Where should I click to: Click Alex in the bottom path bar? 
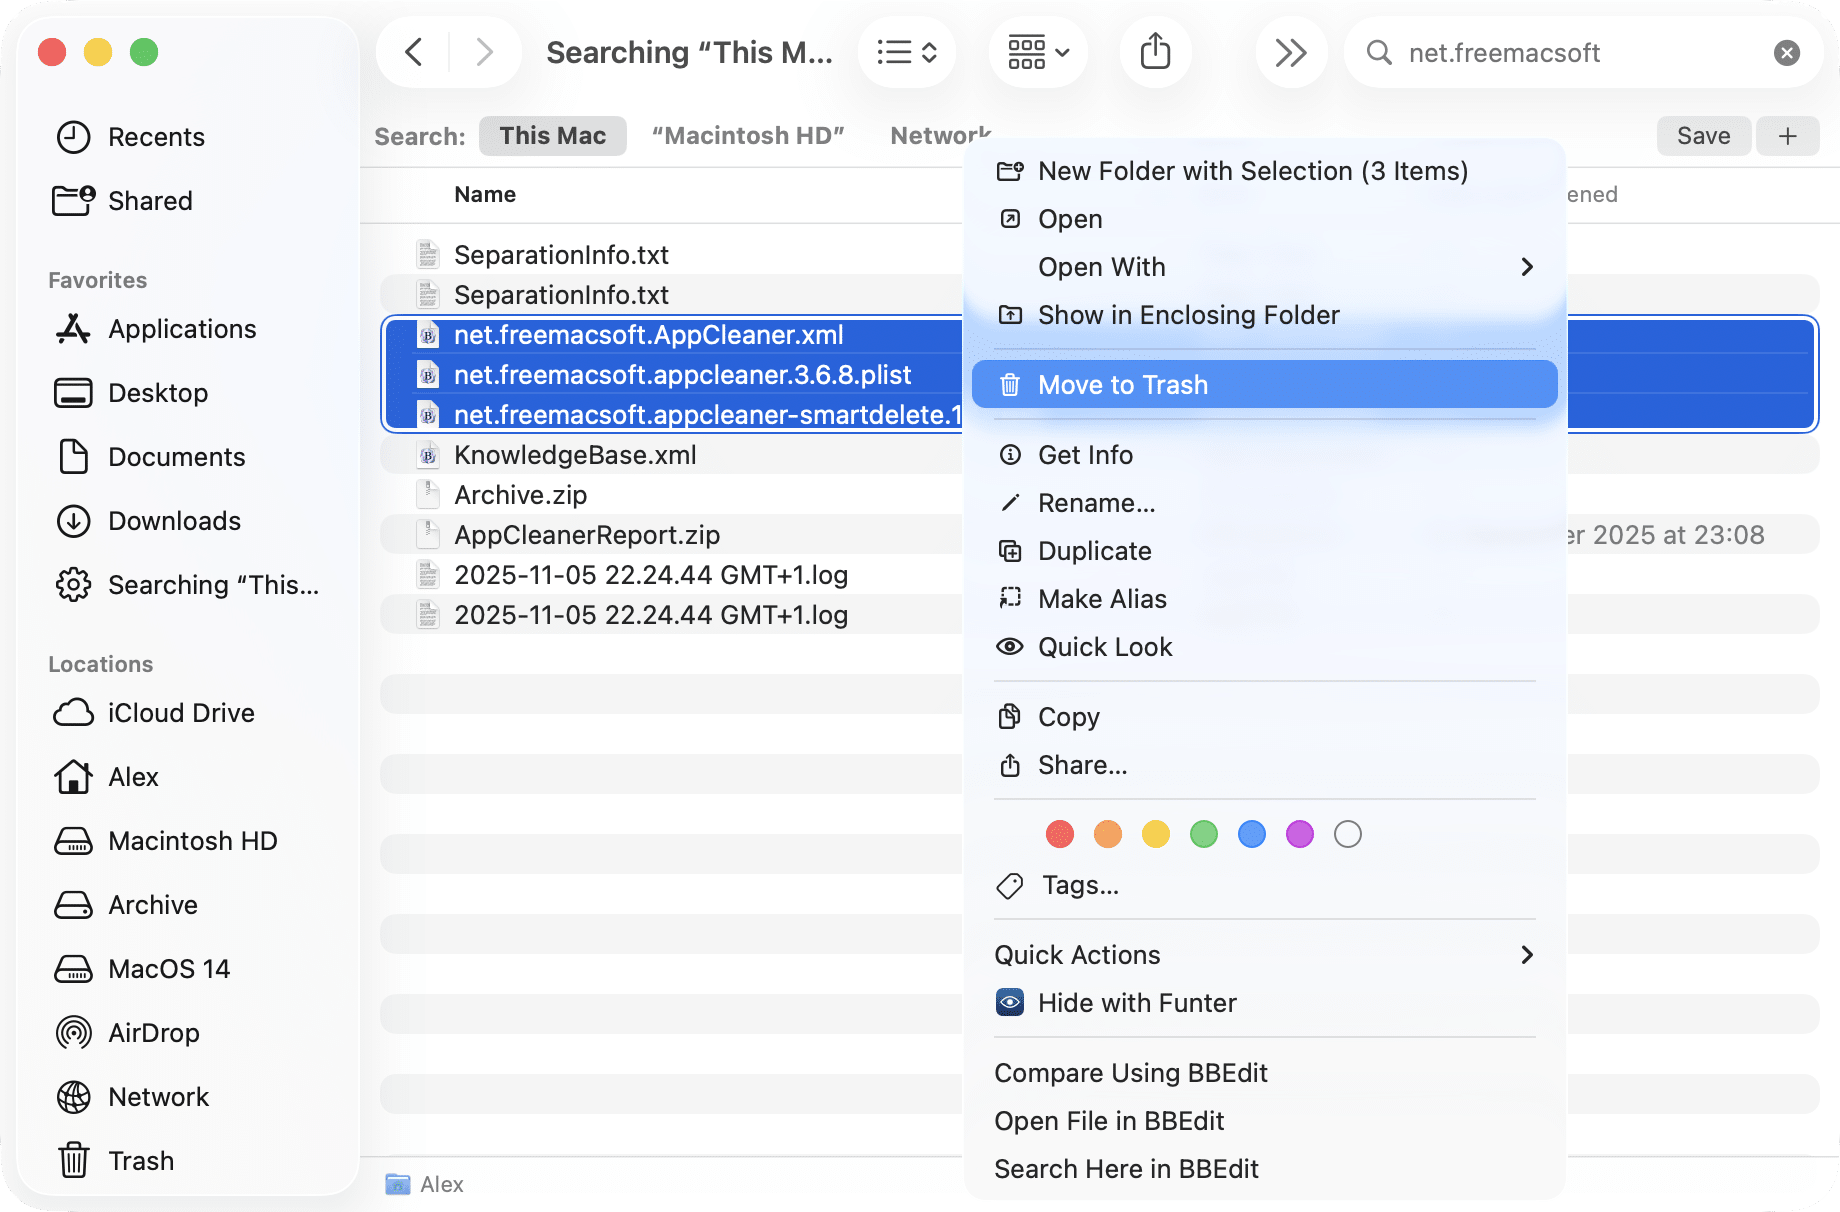[425, 1184]
